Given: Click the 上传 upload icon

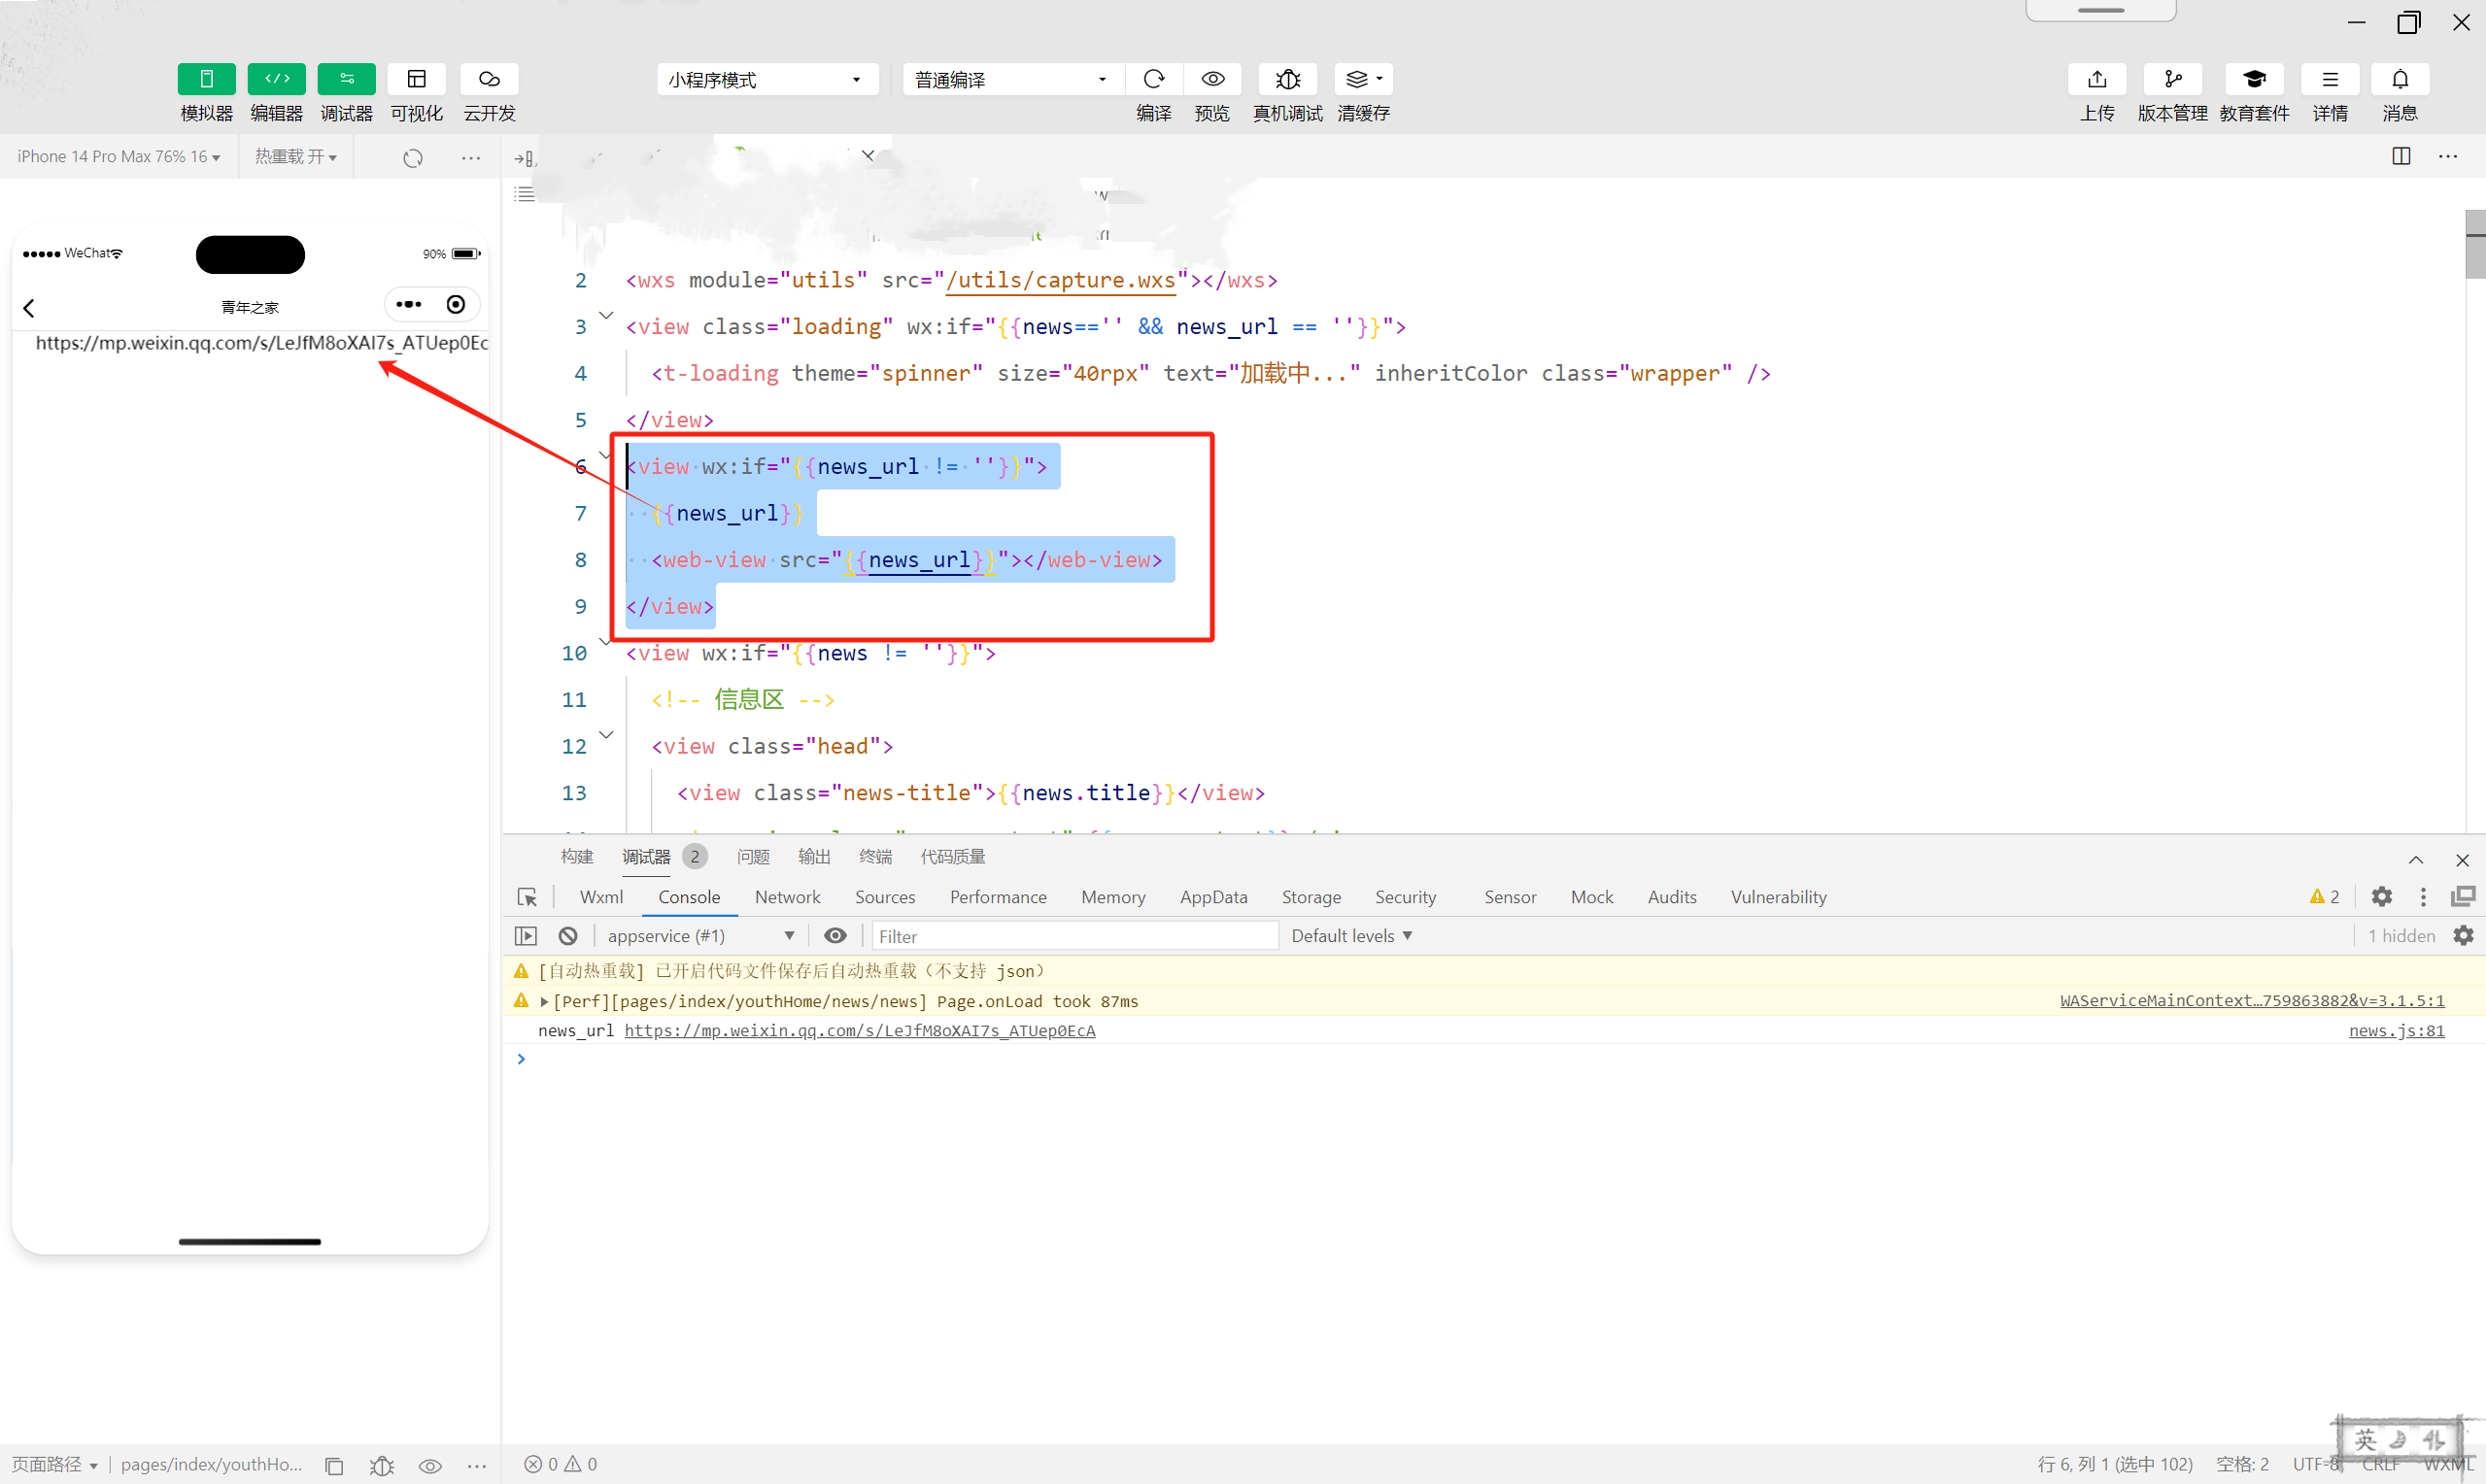Looking at the screenshot, I should 2097,79.
